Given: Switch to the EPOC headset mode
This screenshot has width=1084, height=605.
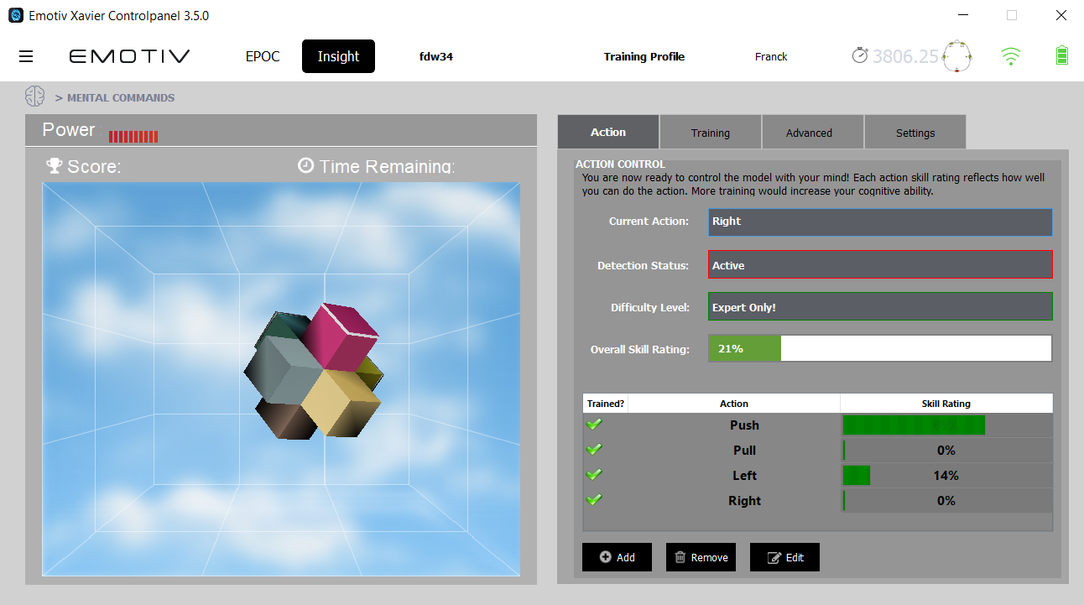Looking at the screenshot, I should [x=263, y=56].
